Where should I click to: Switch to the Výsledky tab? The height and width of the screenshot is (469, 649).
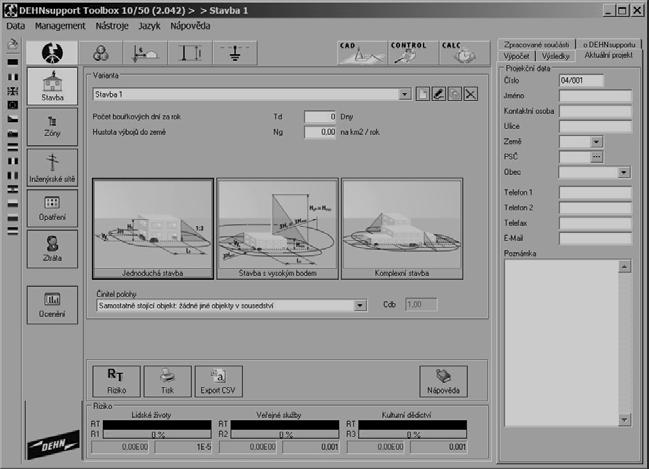pyautogui.click(x=555, y=56)
